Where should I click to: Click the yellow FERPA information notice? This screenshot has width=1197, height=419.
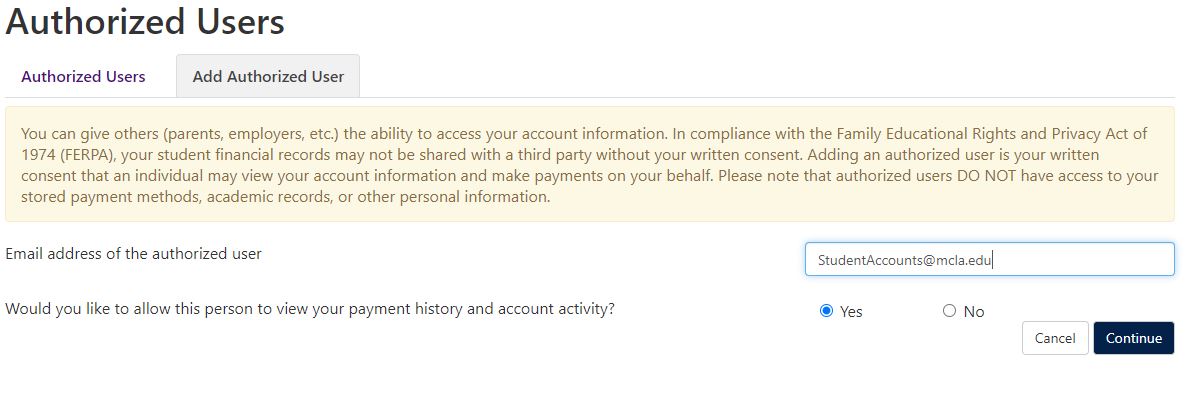point(589,164)
